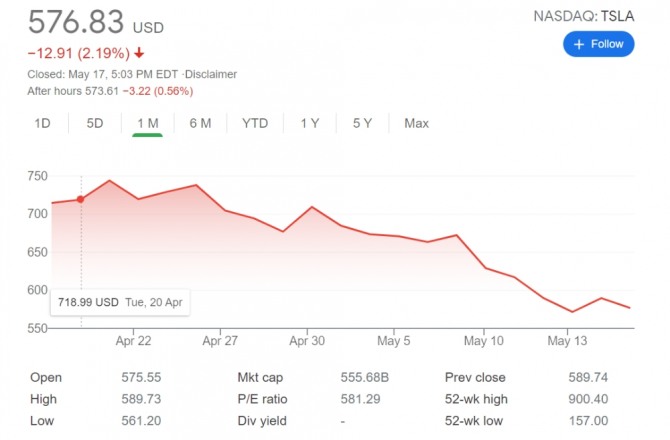This screenshot has width=670, height=440.
Task: Click the chart line above May 10
Action: 486,267
